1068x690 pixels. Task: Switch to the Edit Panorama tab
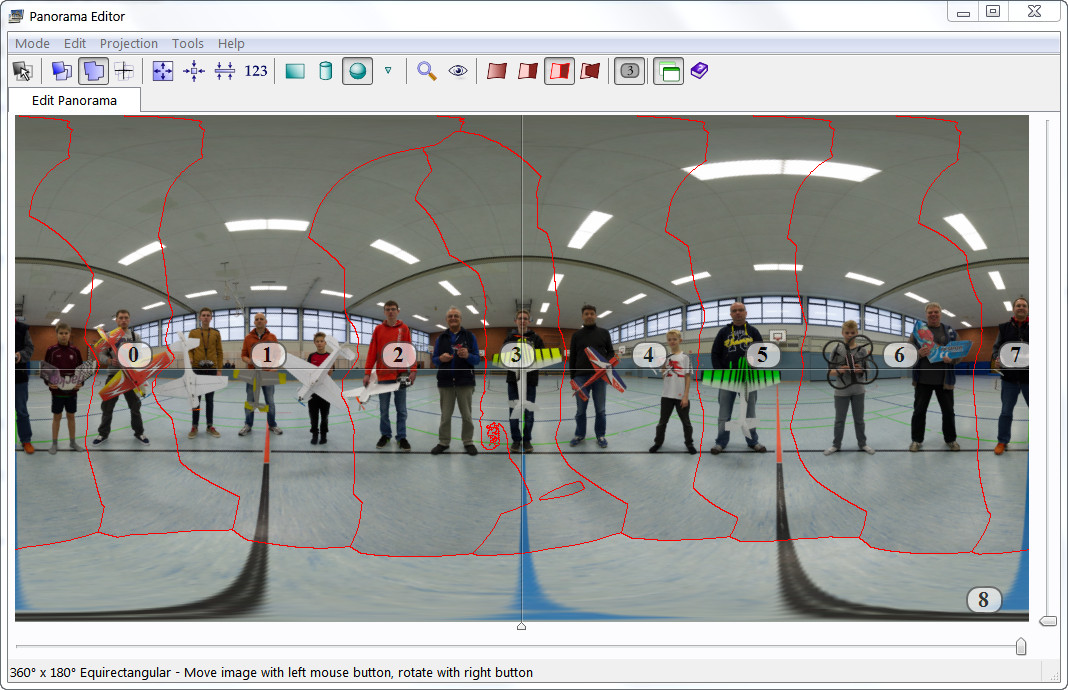[74, 100]
